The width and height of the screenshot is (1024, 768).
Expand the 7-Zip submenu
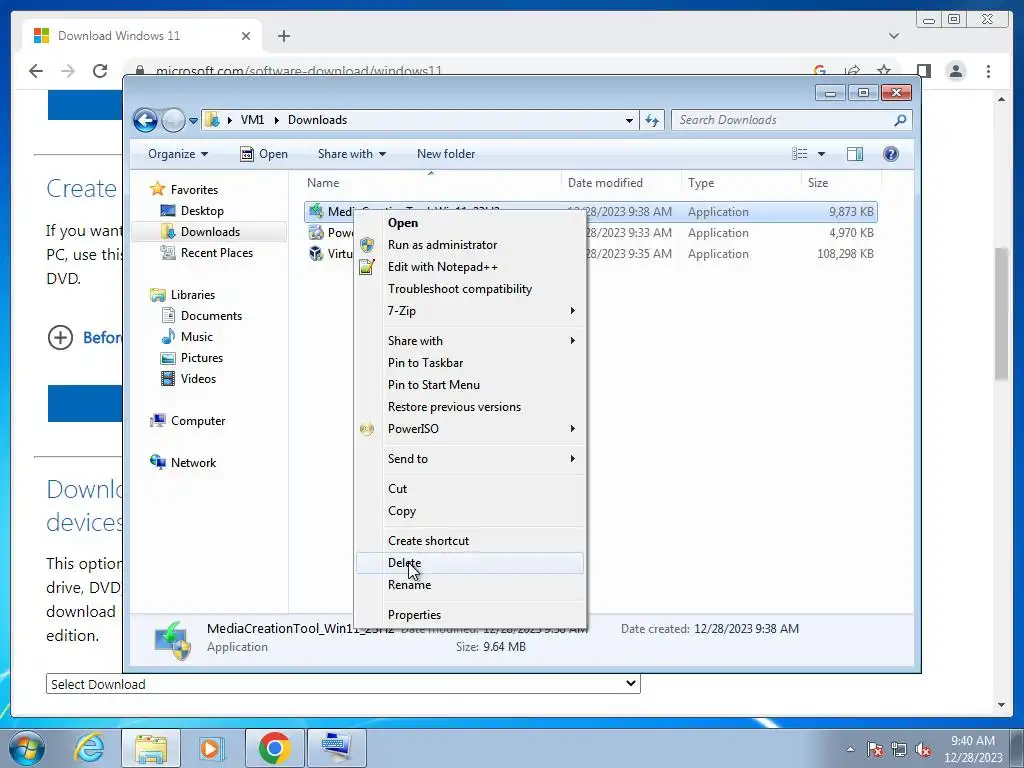pyautogui.click(x=470, y=311)
